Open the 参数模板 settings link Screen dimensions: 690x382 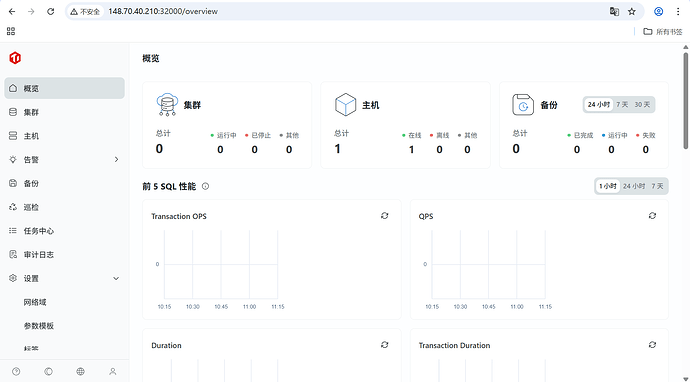(39, 326)
